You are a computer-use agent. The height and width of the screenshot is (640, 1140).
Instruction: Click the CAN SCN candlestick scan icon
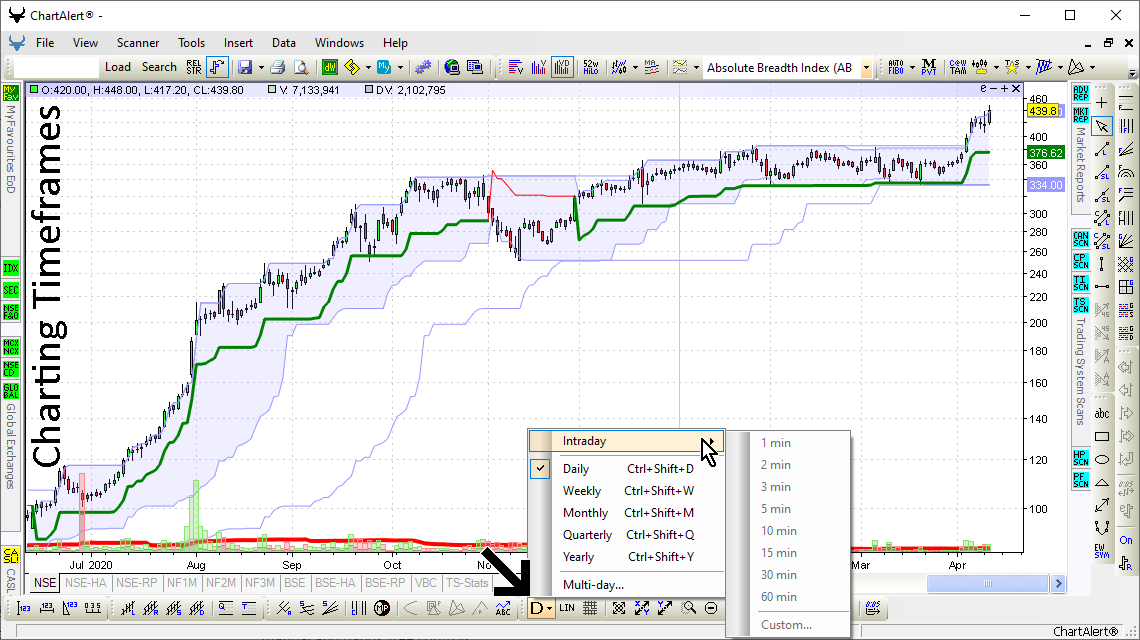coord(1080,239)
